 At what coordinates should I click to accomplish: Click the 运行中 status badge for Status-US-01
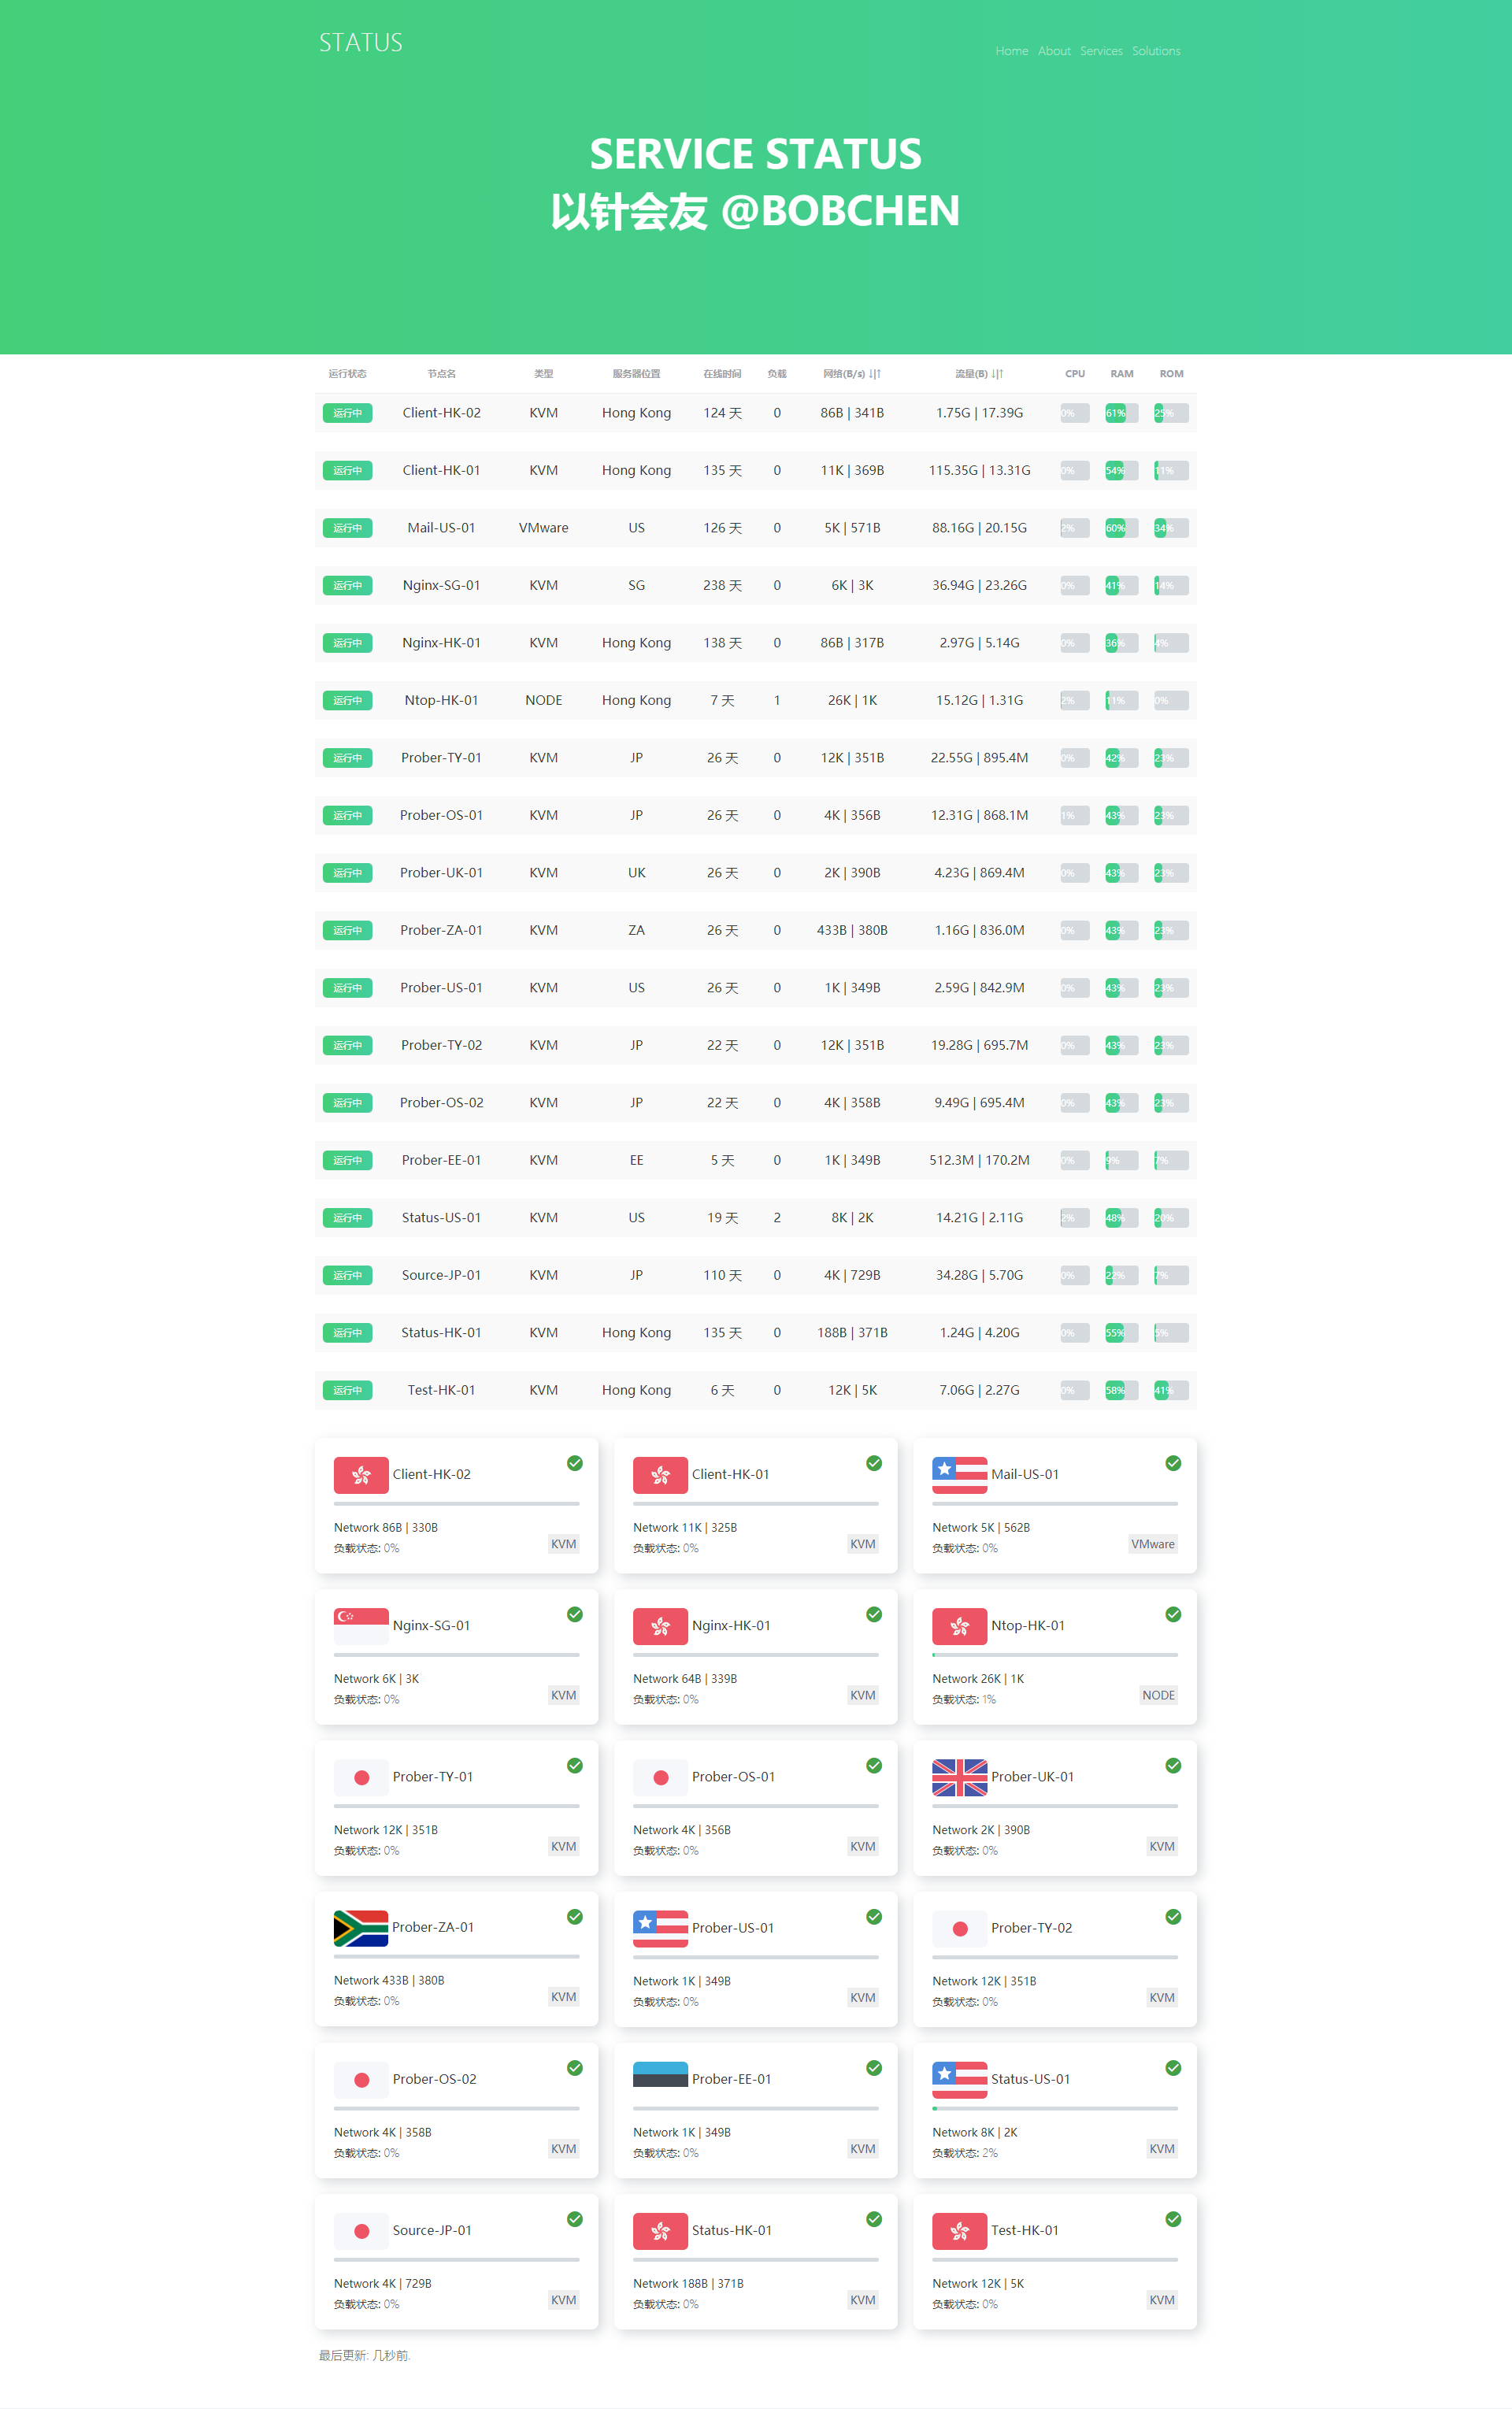tap(347, 1217)
